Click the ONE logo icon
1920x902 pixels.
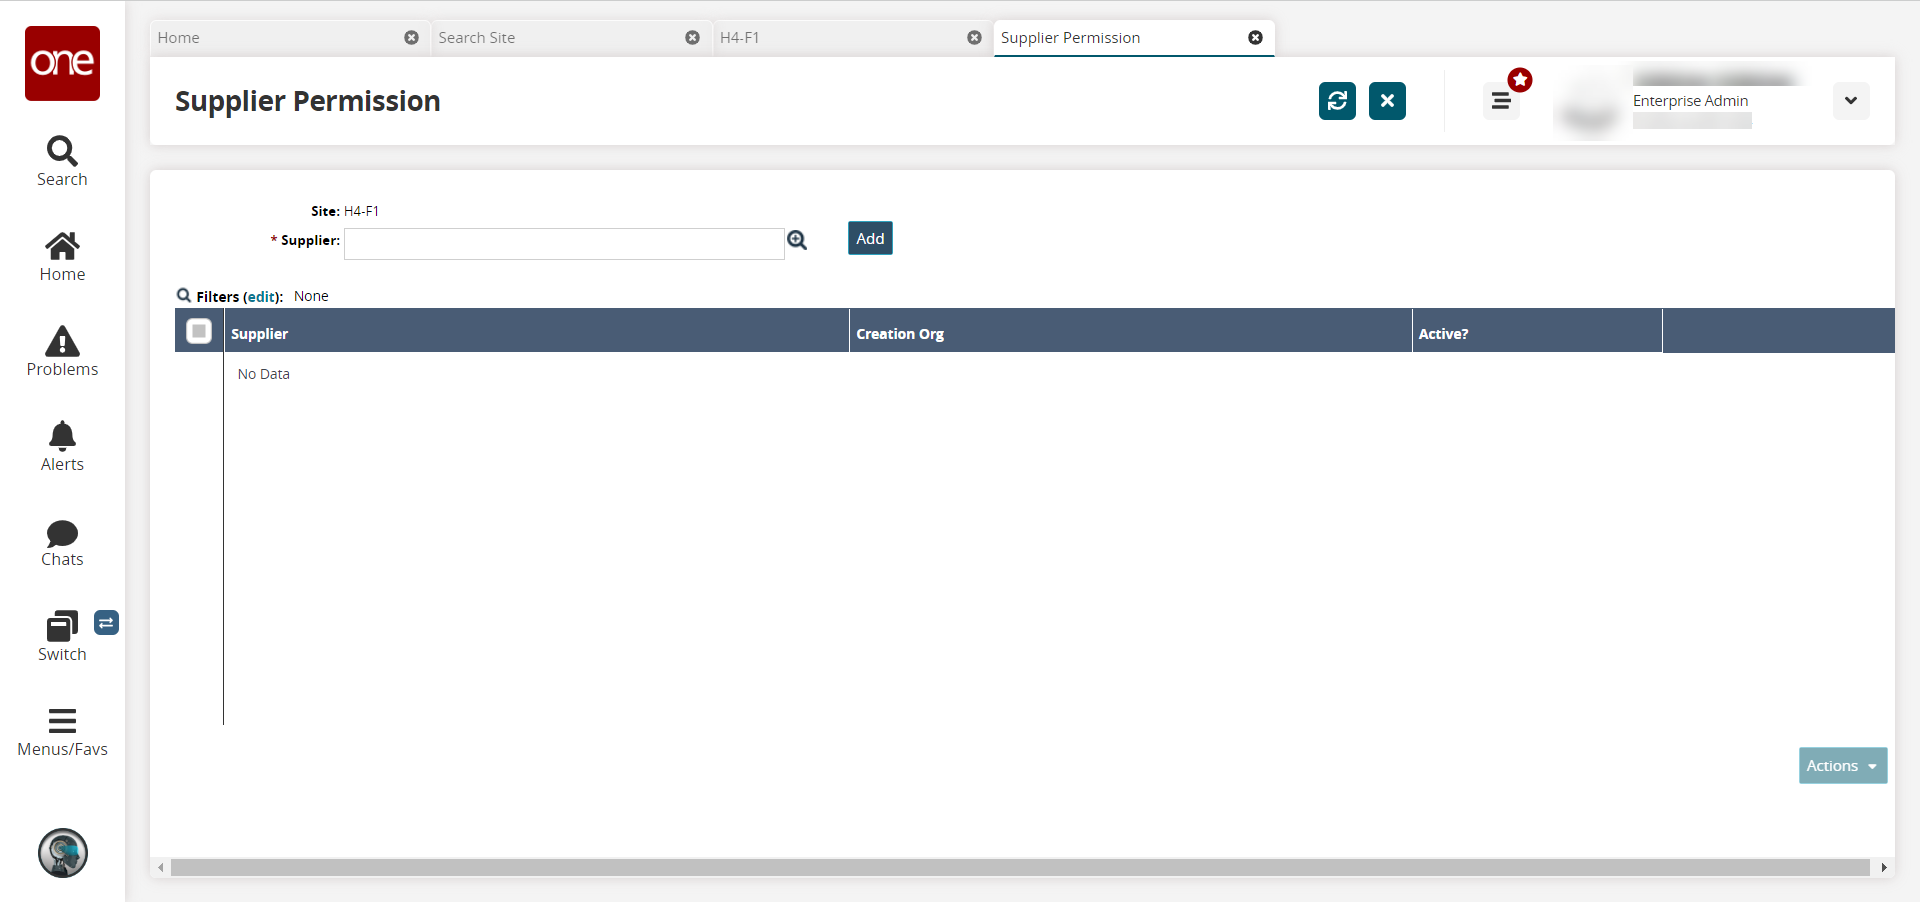tap(62, 63)
